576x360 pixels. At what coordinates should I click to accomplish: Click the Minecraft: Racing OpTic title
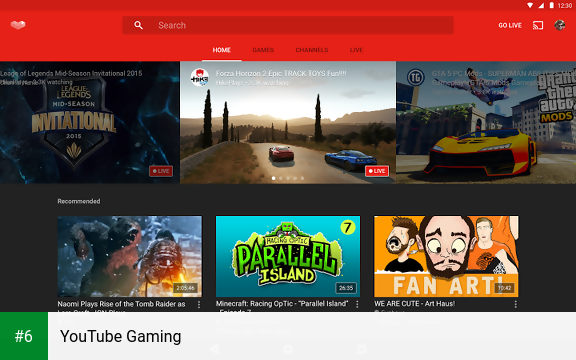tap(282, 304)
